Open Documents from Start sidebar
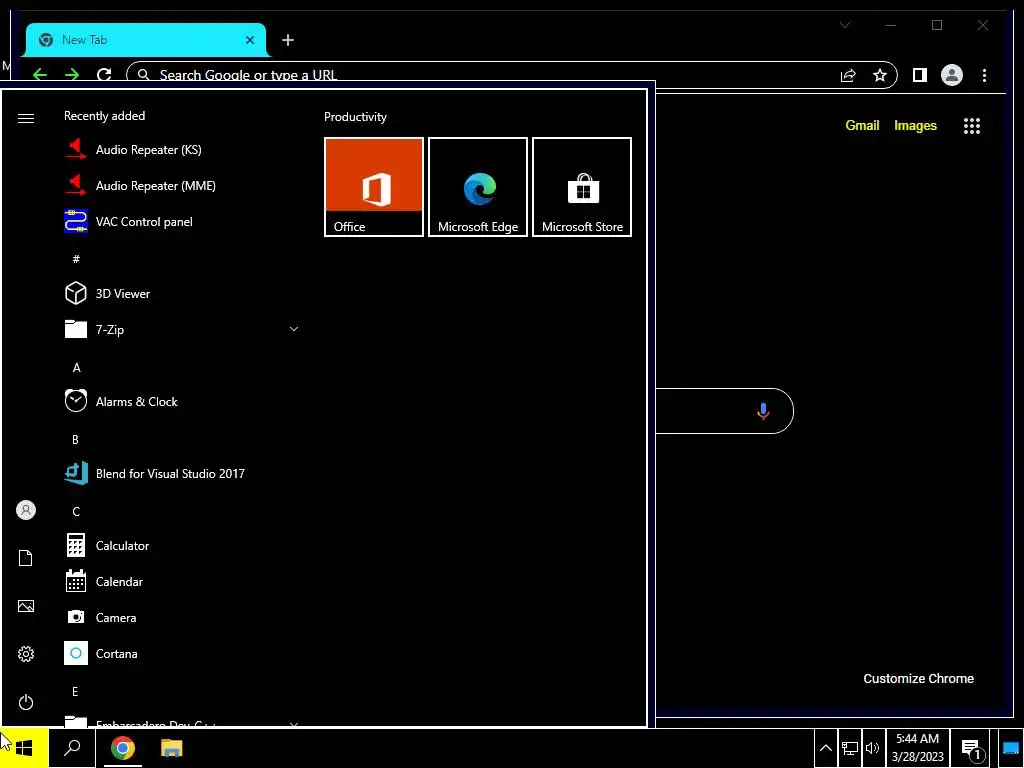This screenshot has height=768, width=1024. pyautogui.click(x=25, y=558)
